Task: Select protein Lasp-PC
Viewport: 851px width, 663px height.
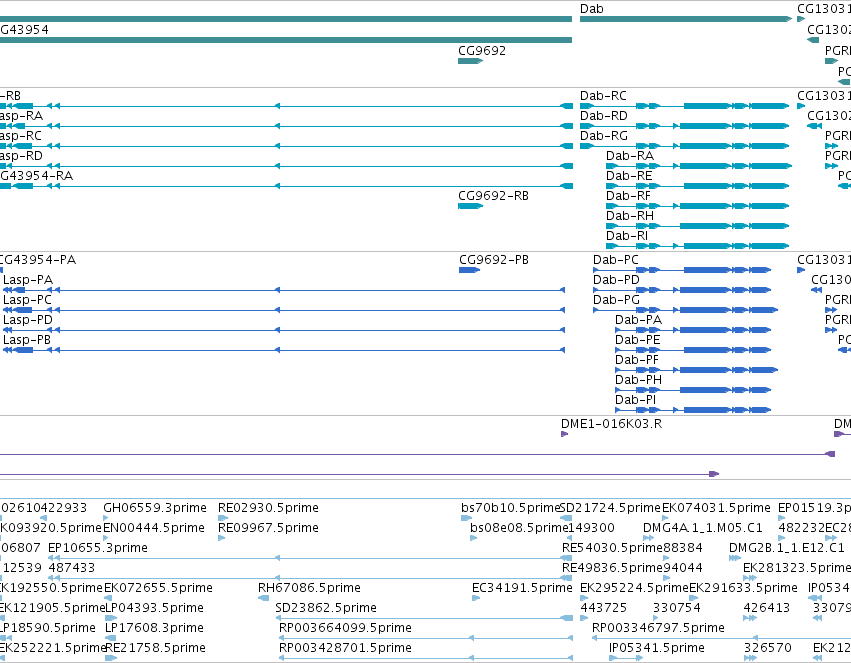Action: (x=284, y=310)
